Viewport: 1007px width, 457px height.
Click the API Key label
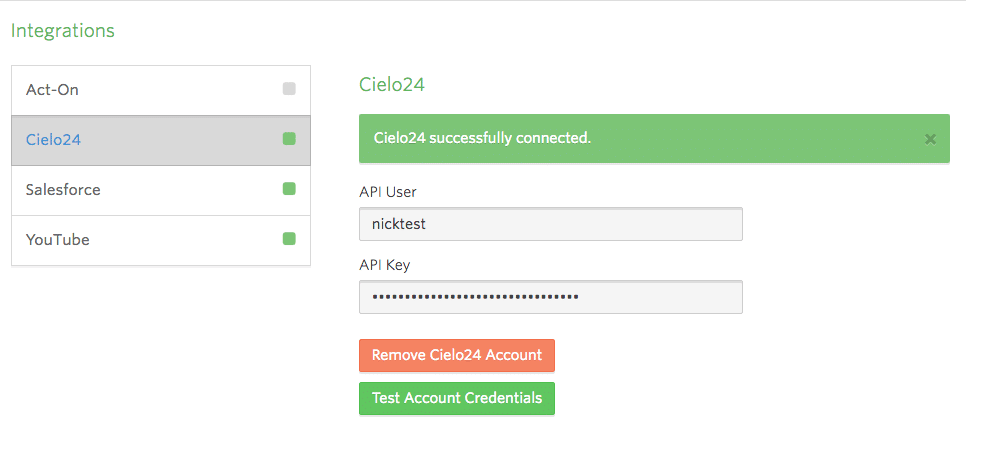pos(384,265)
